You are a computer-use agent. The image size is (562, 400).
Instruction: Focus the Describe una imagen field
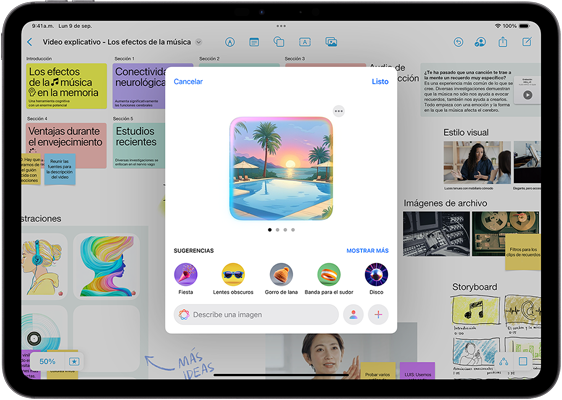click(256, 315)
